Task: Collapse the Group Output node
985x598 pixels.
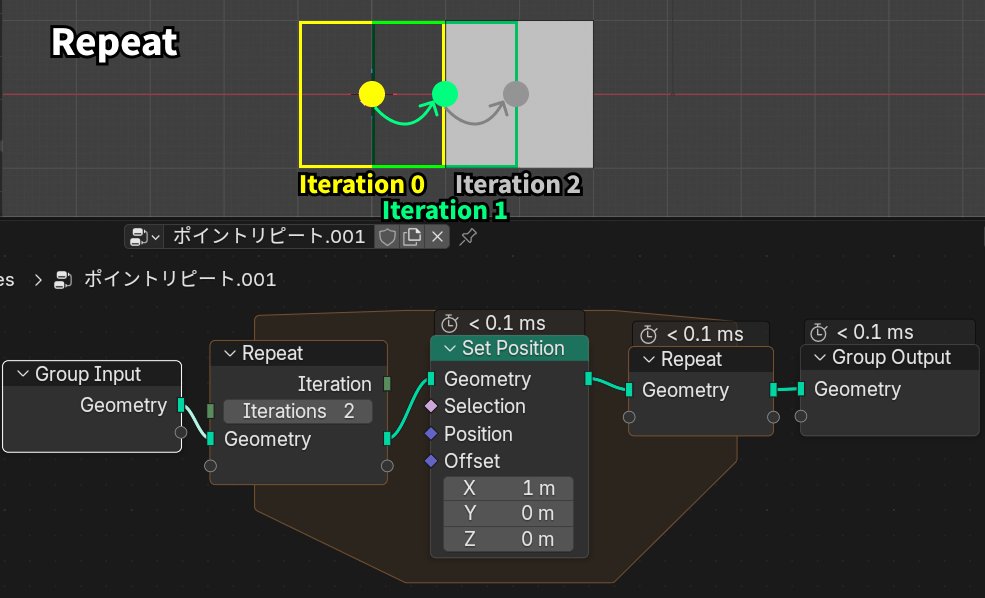Action: (821, 358)
